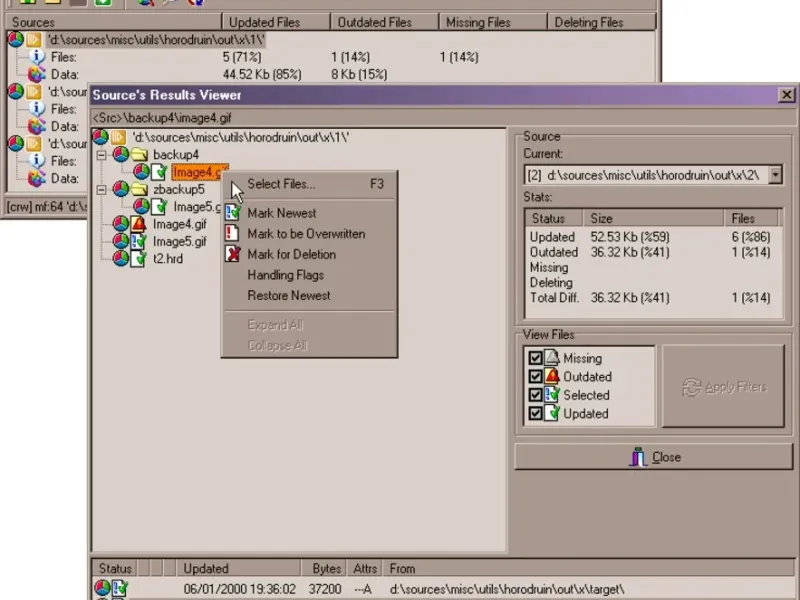
Task: Click the backup4 folder icon
Action: (x=139, y=154)
